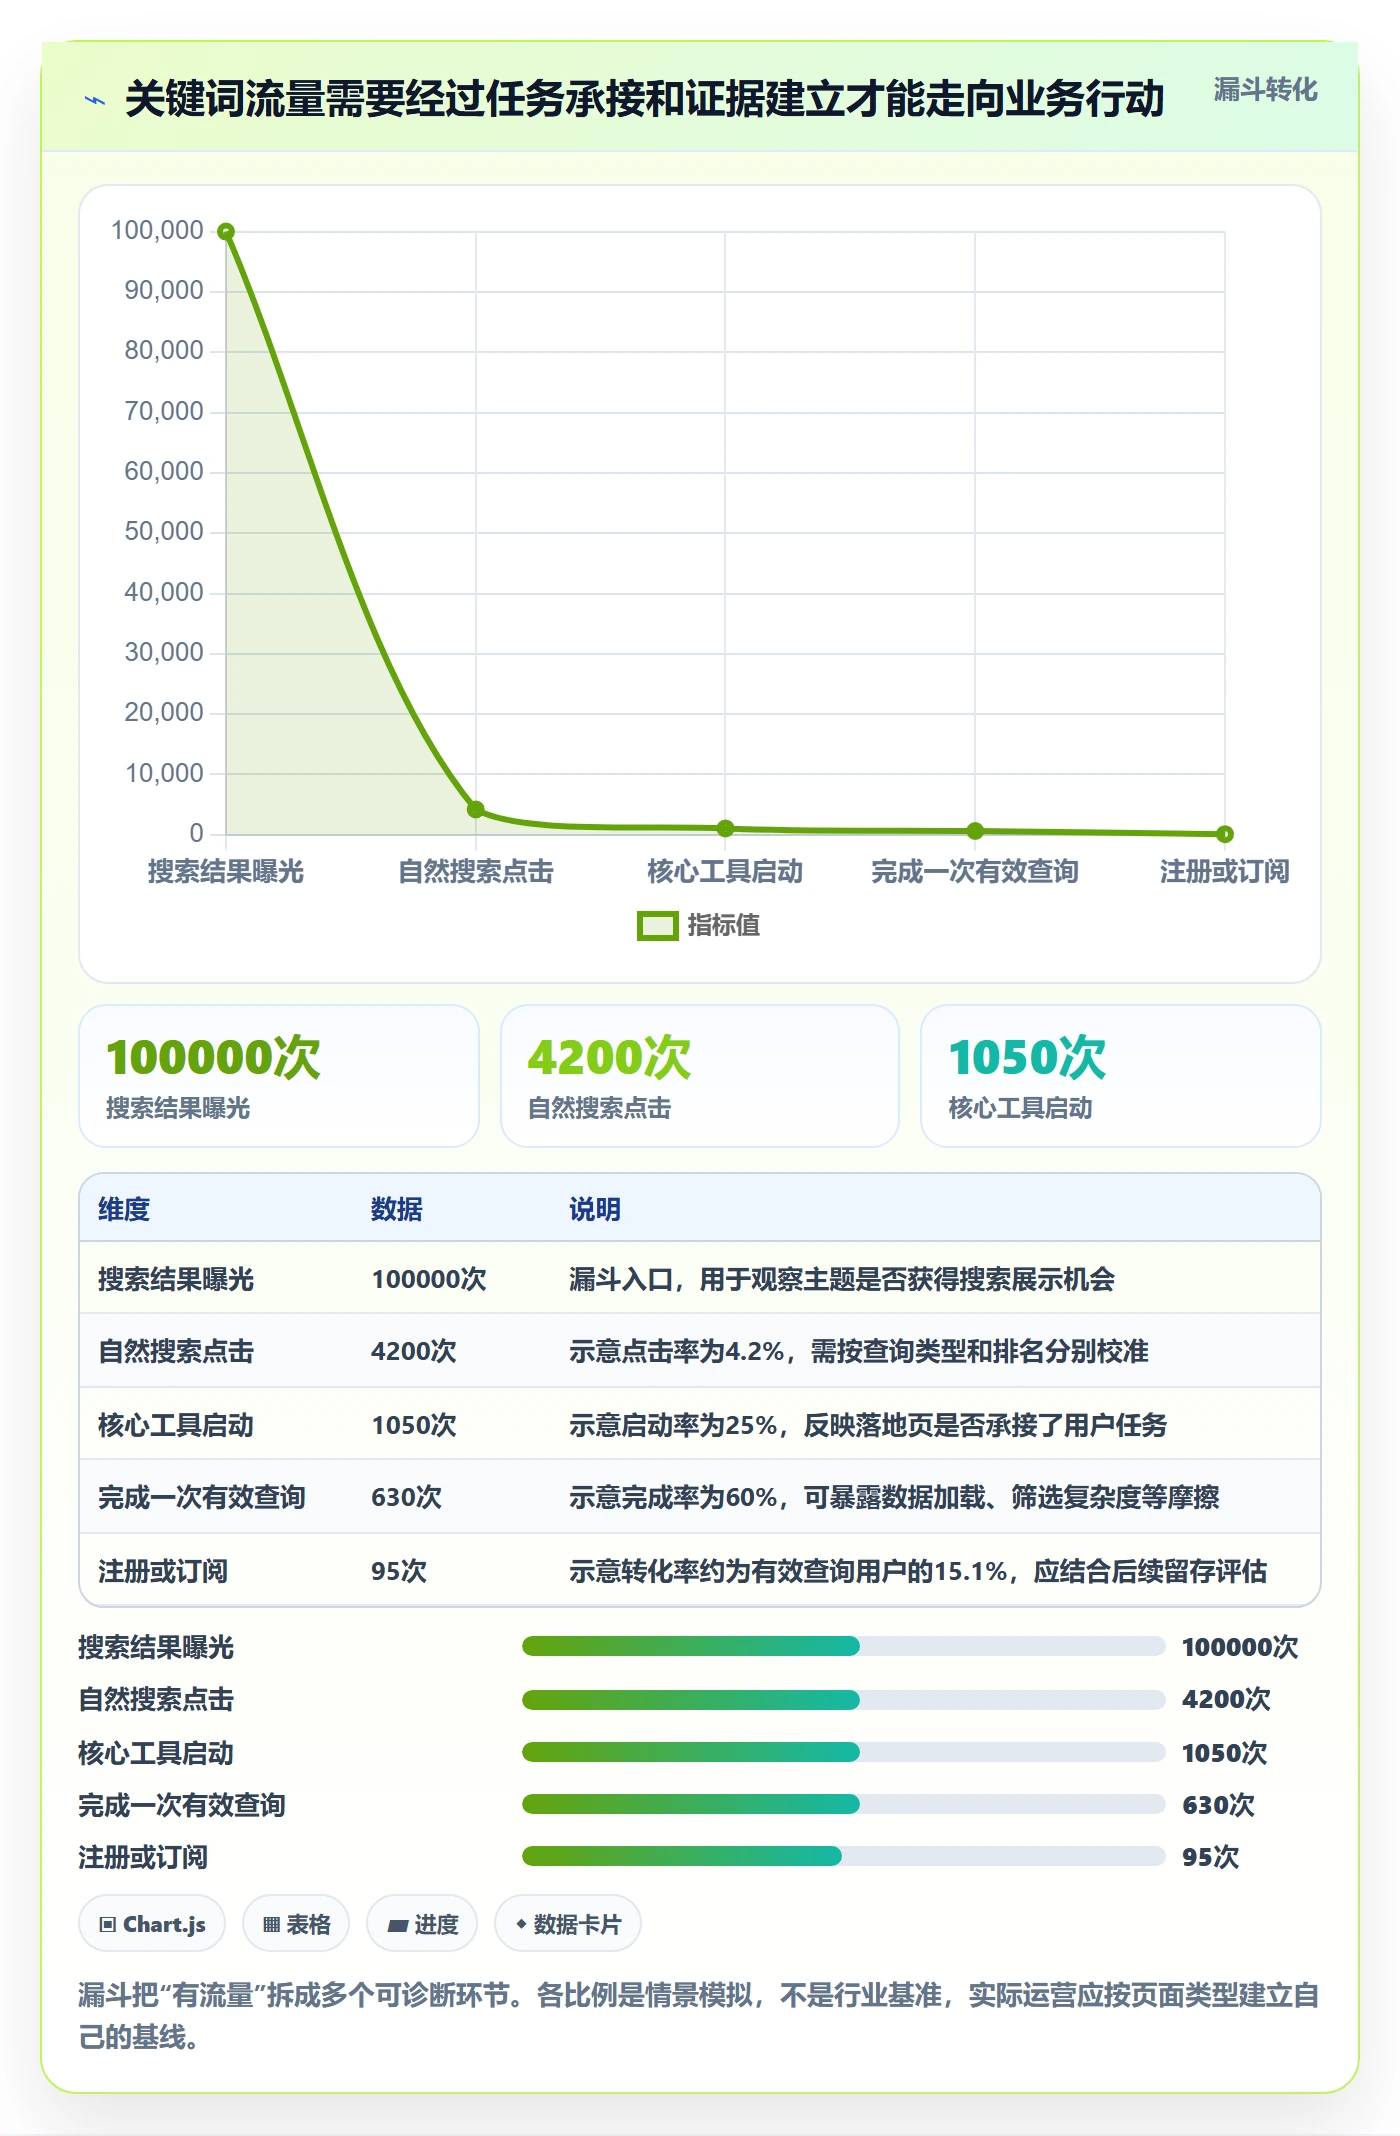The image size is (1400, 2136).
Task: Click the 核心工具启动 progress bar
Action: [x=843, y=1752]
